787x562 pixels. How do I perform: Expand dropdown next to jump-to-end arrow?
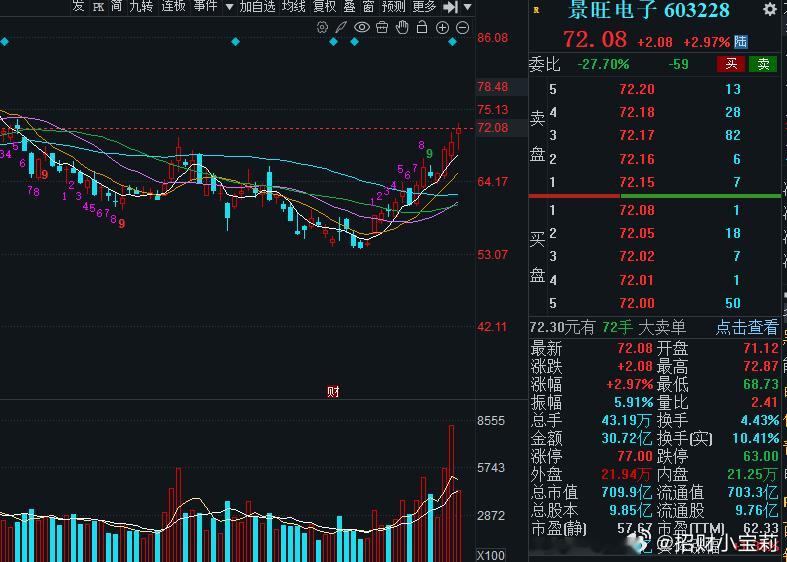(x=467, y=8)
